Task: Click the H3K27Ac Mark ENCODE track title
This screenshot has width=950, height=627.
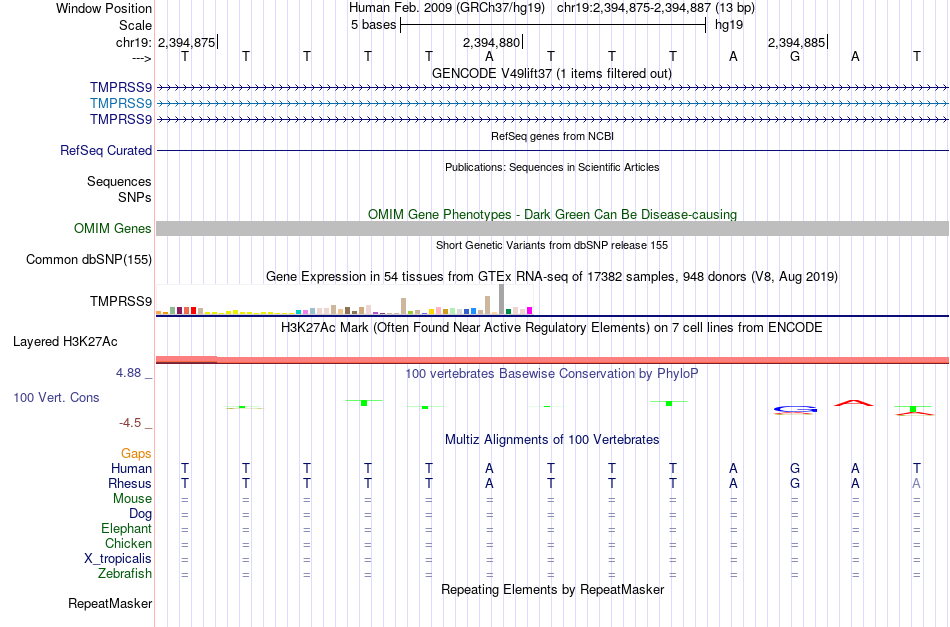Action: (552, 328)
